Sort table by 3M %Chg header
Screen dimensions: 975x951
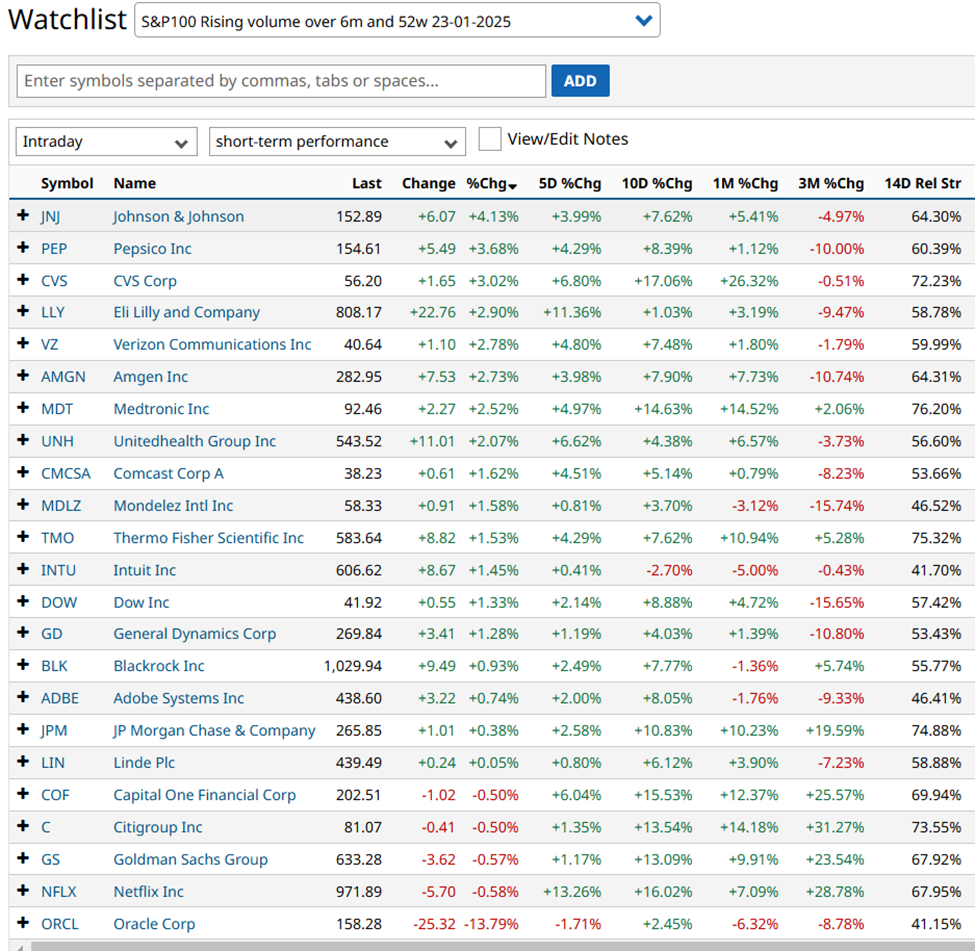click(x=830, y=183)
